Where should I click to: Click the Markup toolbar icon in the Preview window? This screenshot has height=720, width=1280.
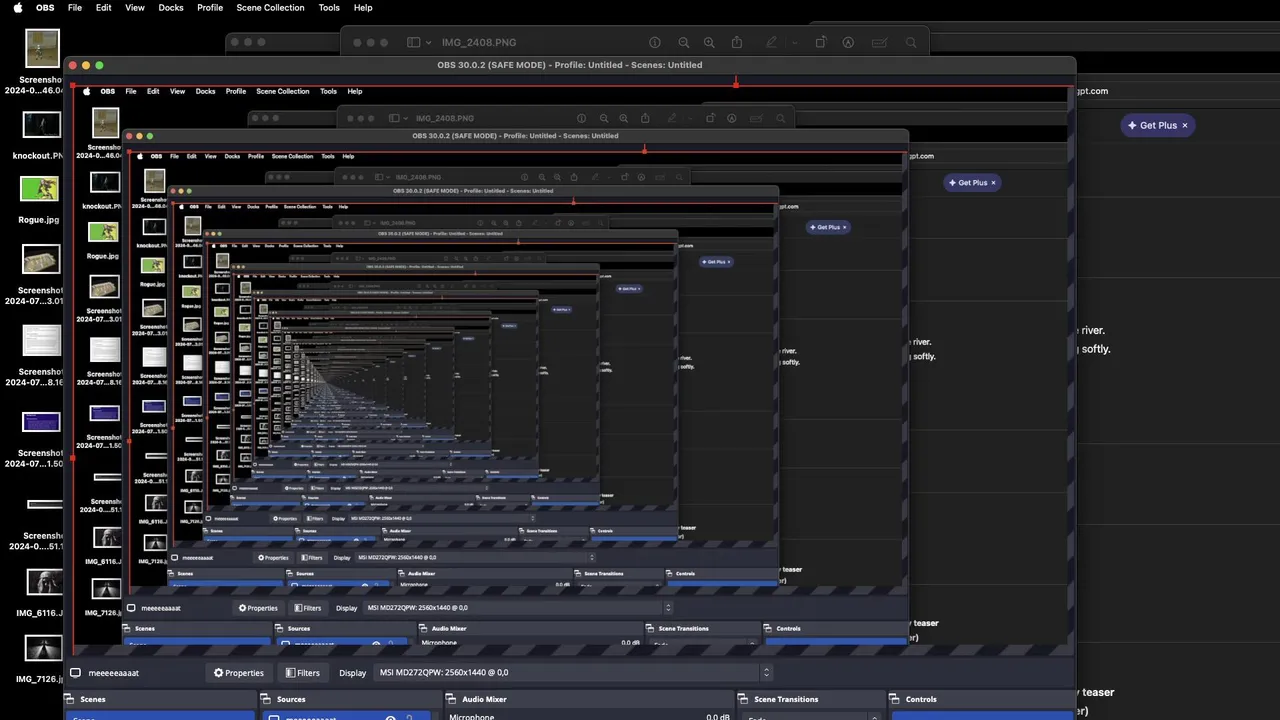[x=848, y=43]
